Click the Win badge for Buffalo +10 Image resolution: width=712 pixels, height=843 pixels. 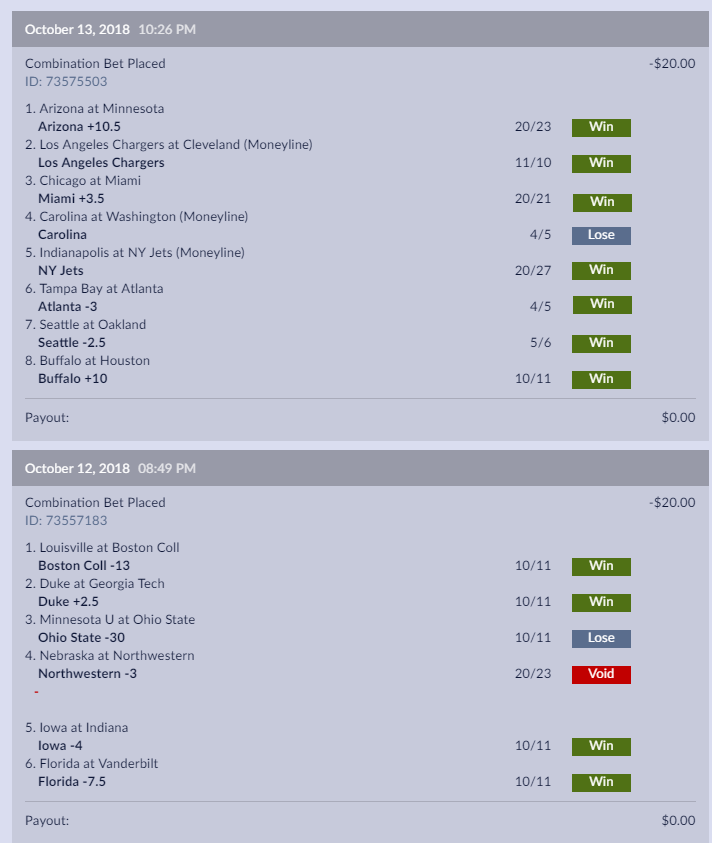click(x=601, y=380)
